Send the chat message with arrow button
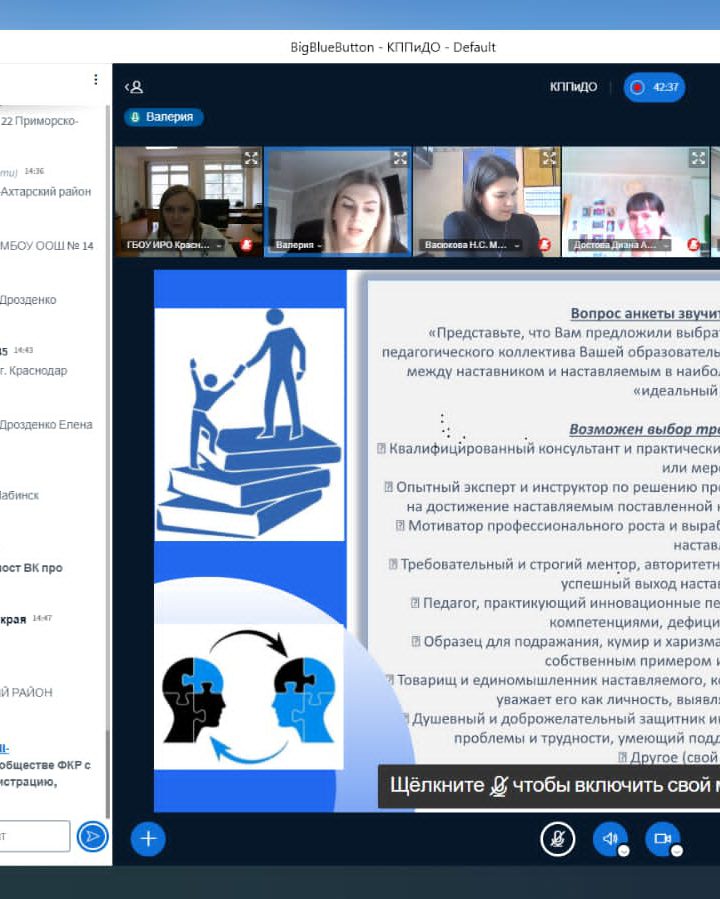The image size is (720, 899). [92, 836]
